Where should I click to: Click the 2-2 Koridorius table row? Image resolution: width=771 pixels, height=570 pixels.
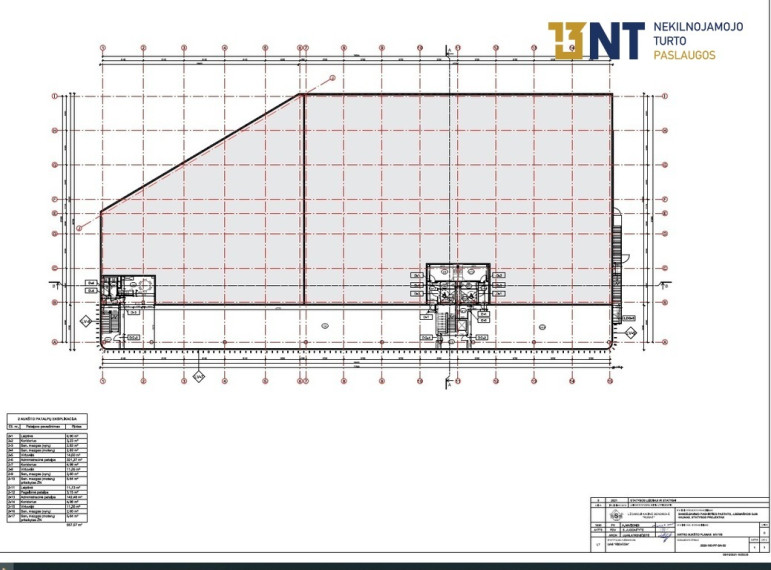[x=47, y=441]
